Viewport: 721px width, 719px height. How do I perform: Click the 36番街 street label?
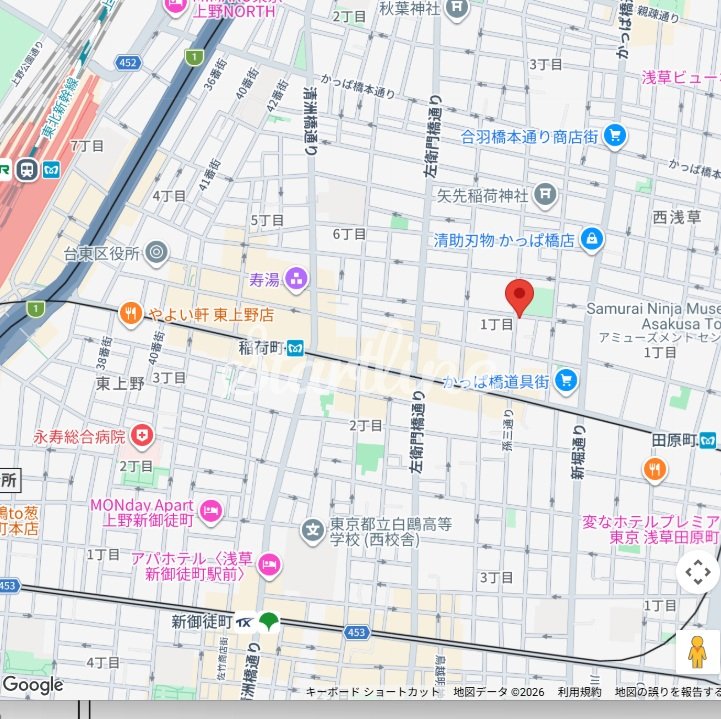point(215,74)
